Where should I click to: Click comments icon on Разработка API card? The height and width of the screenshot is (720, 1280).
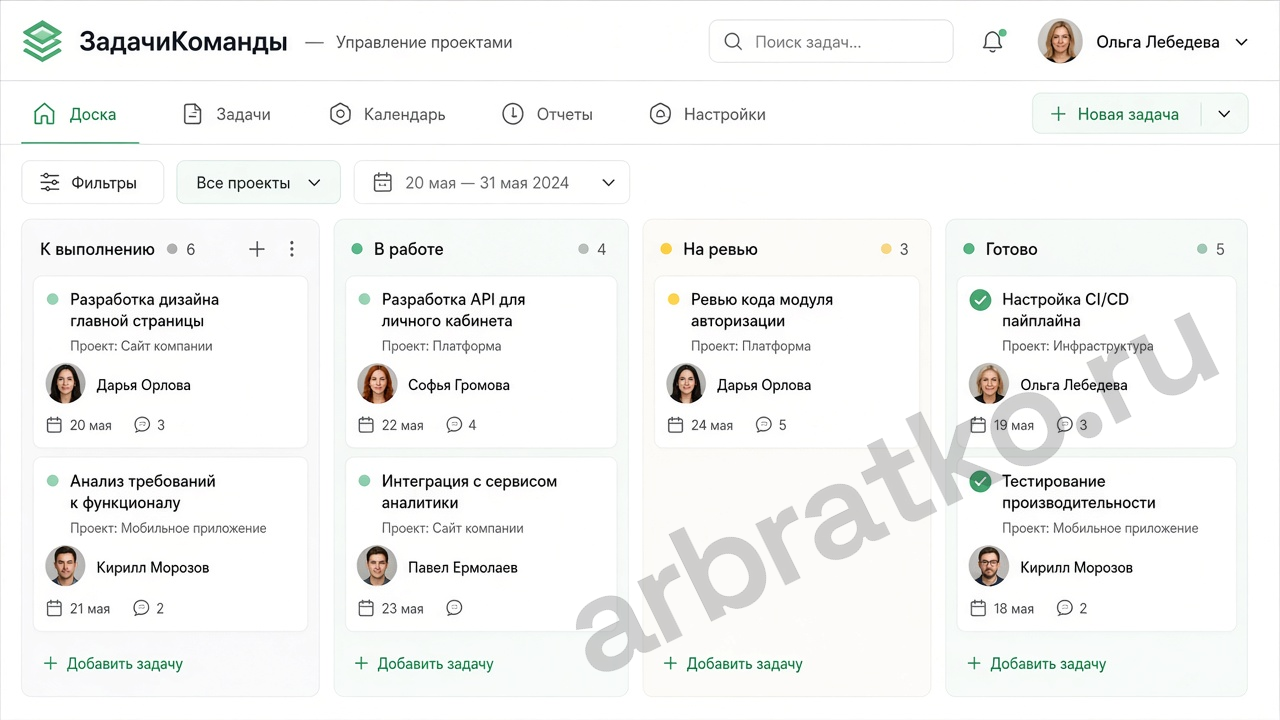click(454, 425)
